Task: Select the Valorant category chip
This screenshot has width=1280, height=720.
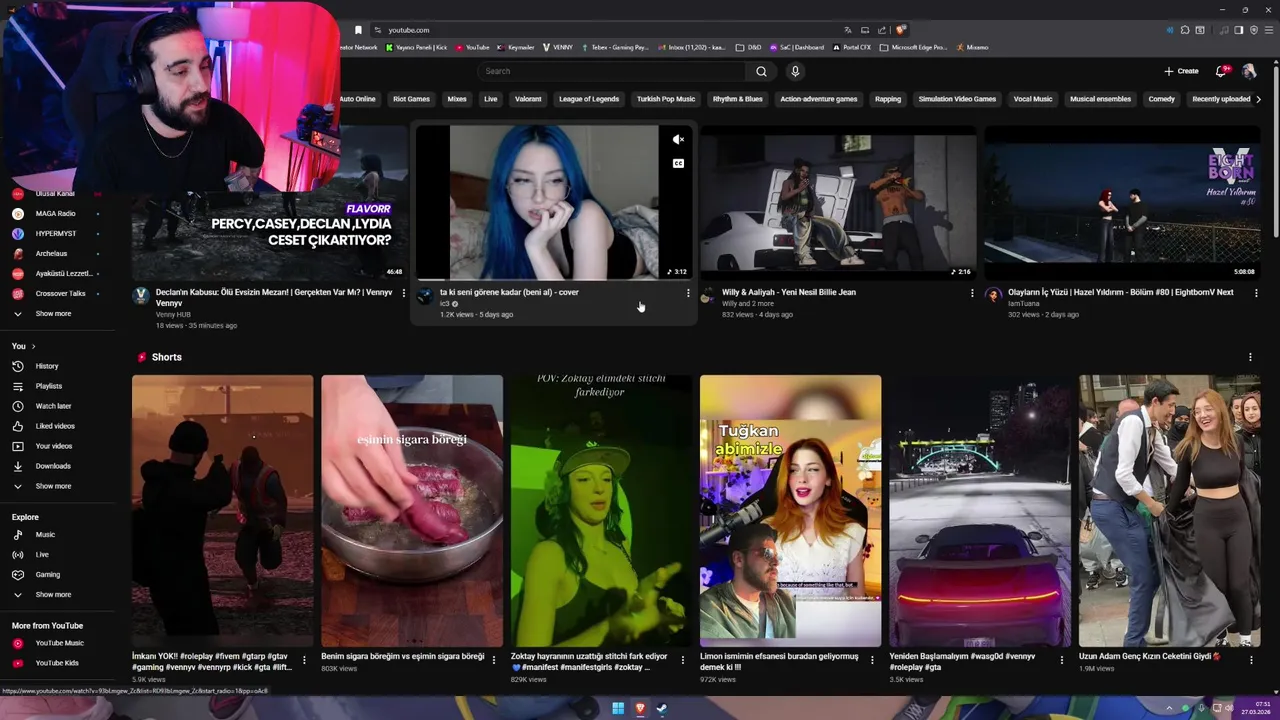Action: [x=528, y=99]
